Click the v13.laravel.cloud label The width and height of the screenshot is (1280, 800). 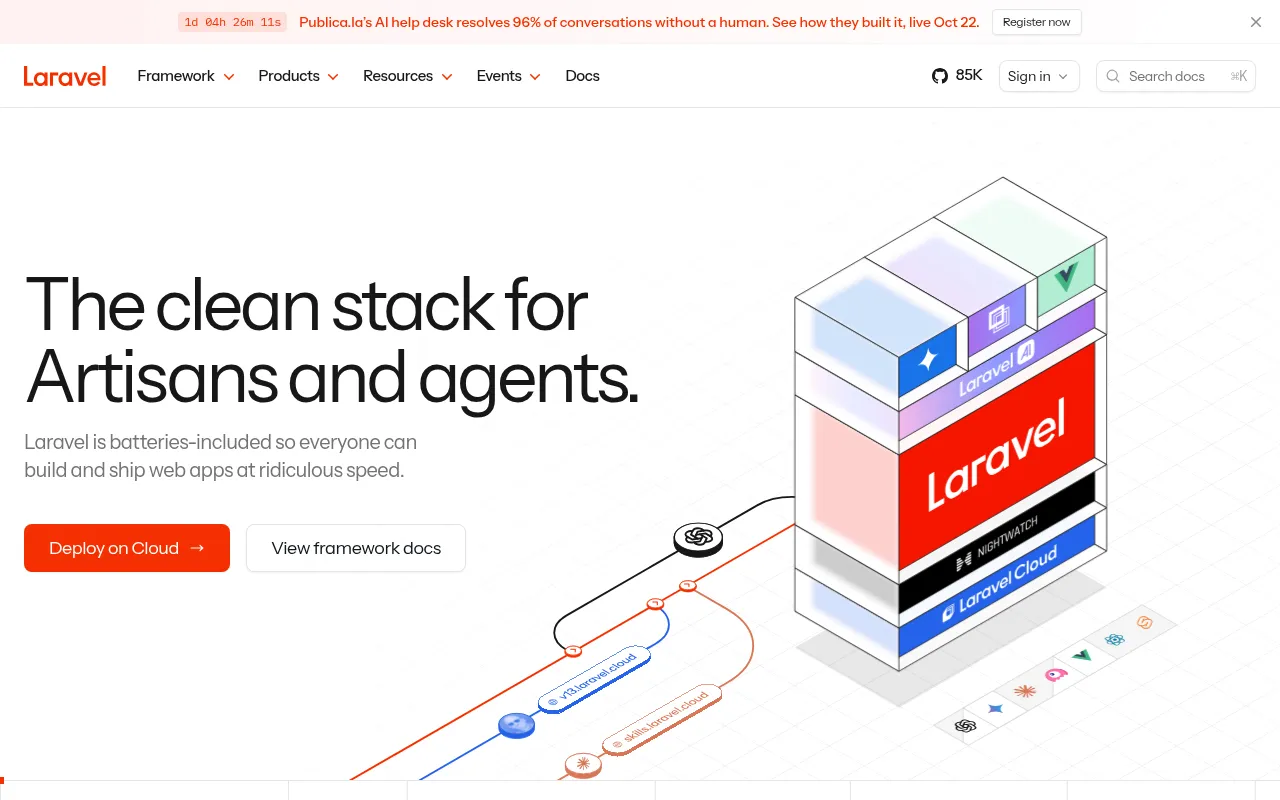click(x=594, y=679)
